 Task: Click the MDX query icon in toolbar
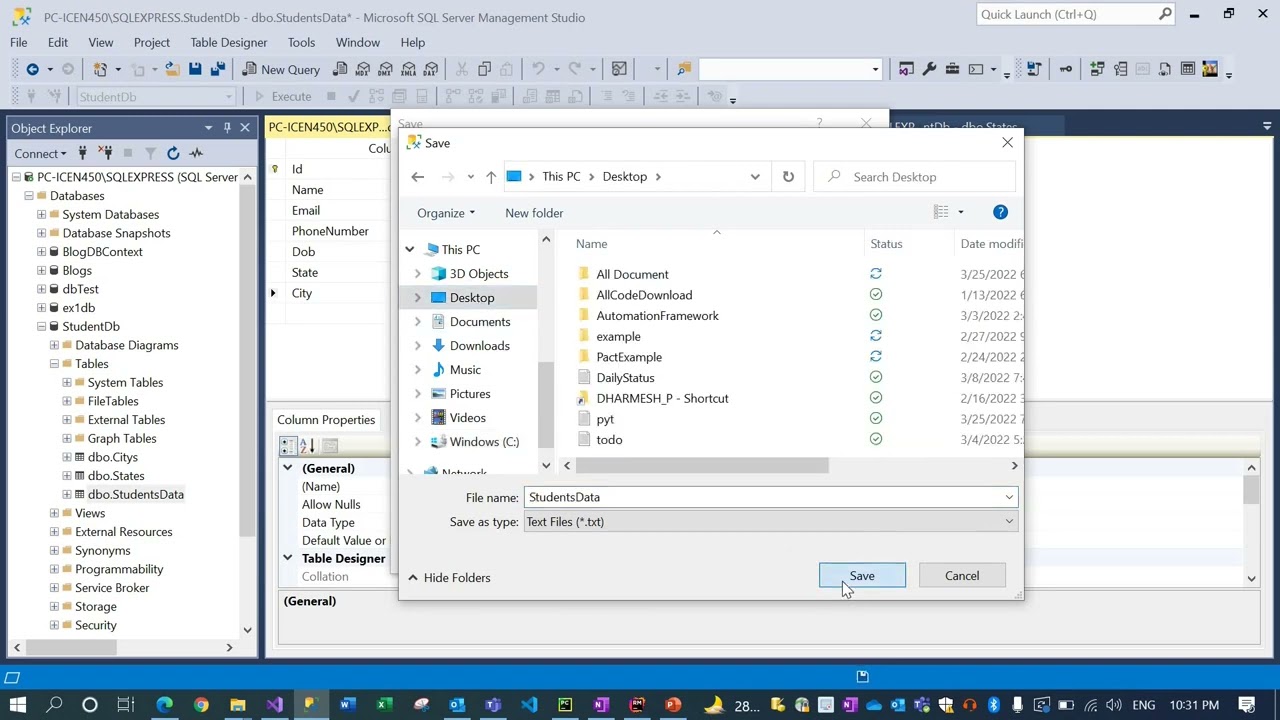pyautogui.click(x=362, y=69)
